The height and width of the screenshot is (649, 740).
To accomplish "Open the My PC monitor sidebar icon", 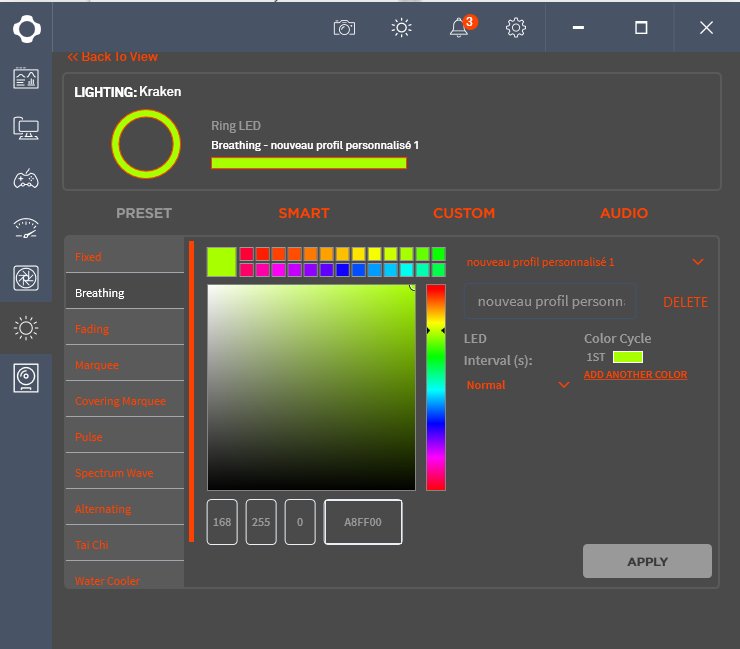I will pyautogui.click(x=26, y=128).
